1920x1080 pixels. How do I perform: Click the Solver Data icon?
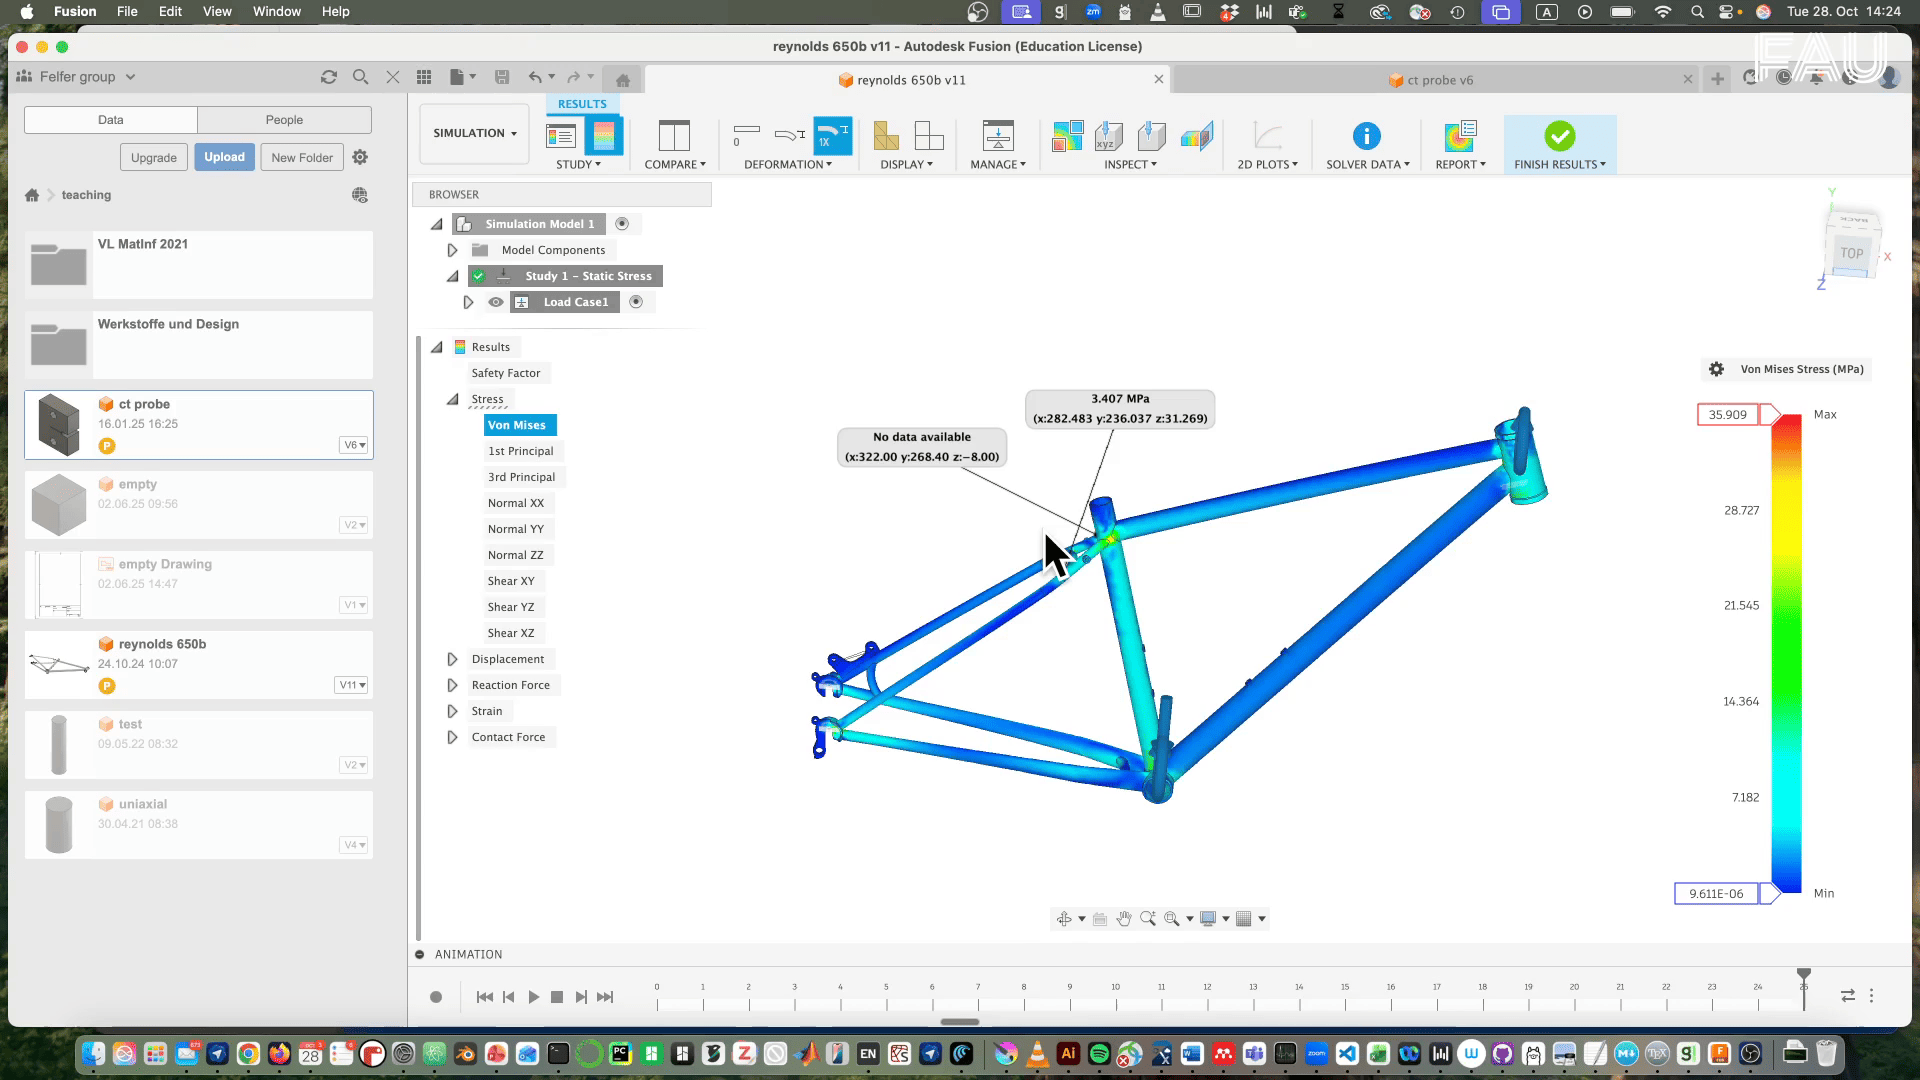[1366, 137]
